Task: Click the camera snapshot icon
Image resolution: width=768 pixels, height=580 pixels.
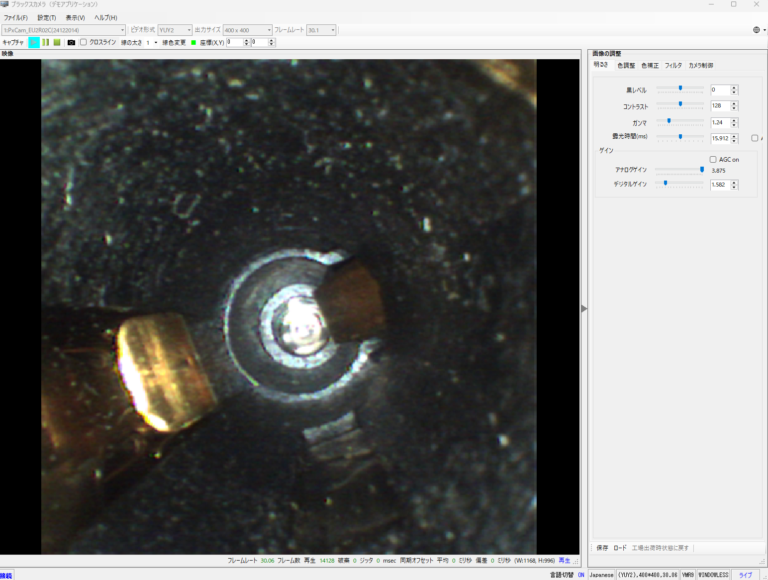Action: click(71, 42)
